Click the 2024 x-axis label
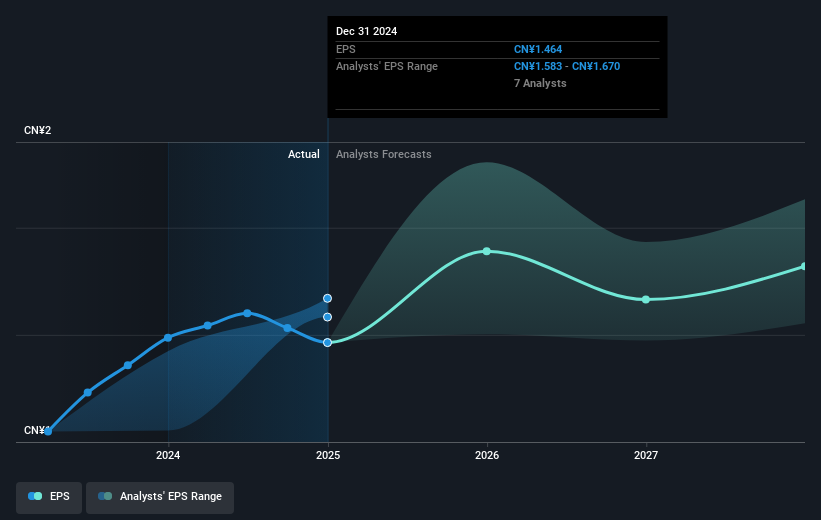821x520 pixels. tap(168, 456)
